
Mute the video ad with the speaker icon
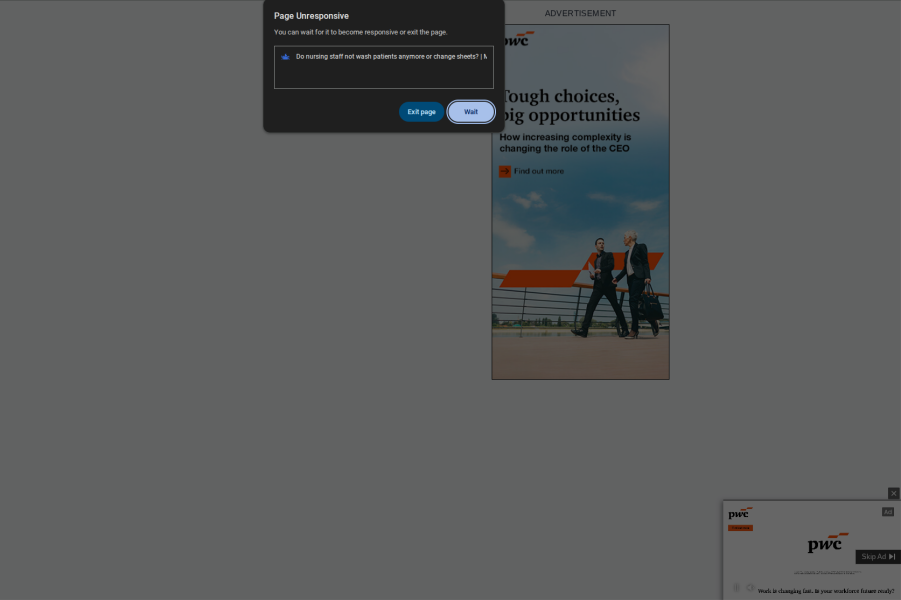pos(750,588)
